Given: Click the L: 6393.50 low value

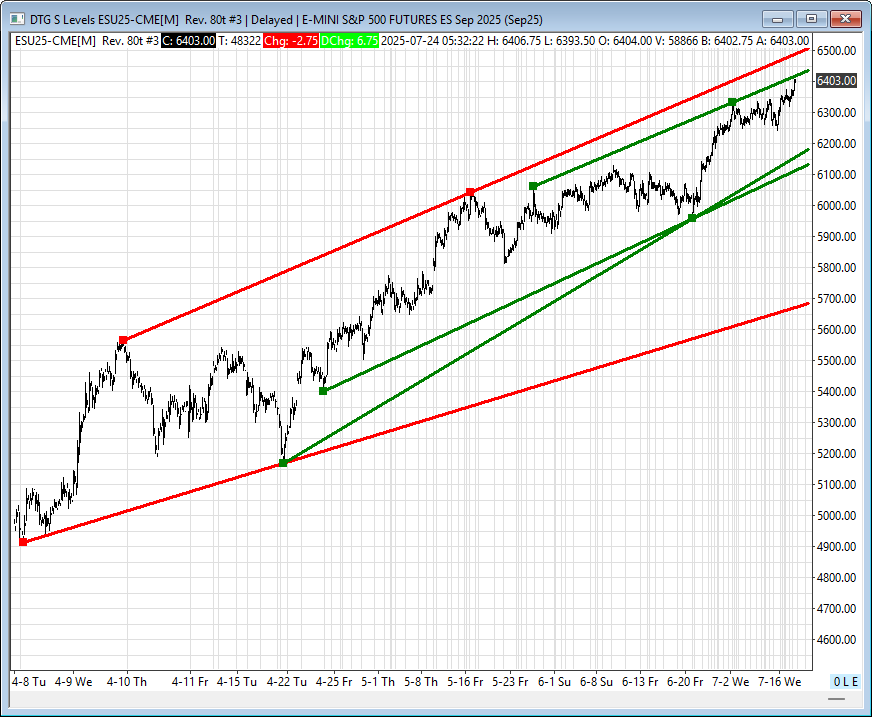Looking at the screenshot, I should [x=569, y=41].
